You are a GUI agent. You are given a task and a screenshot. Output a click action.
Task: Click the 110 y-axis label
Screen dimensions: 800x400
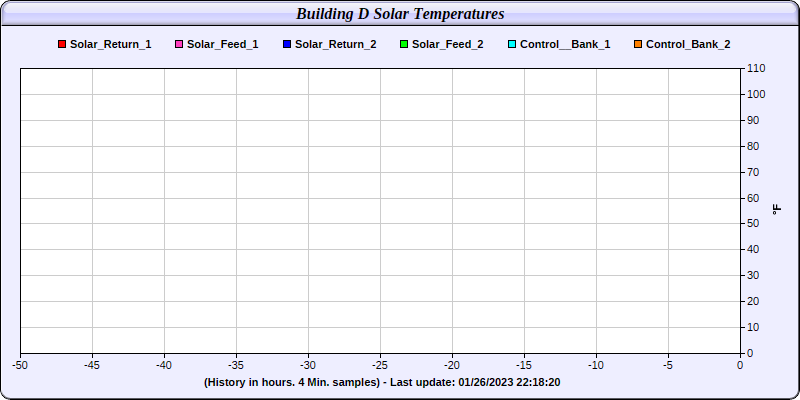[756, 68]
